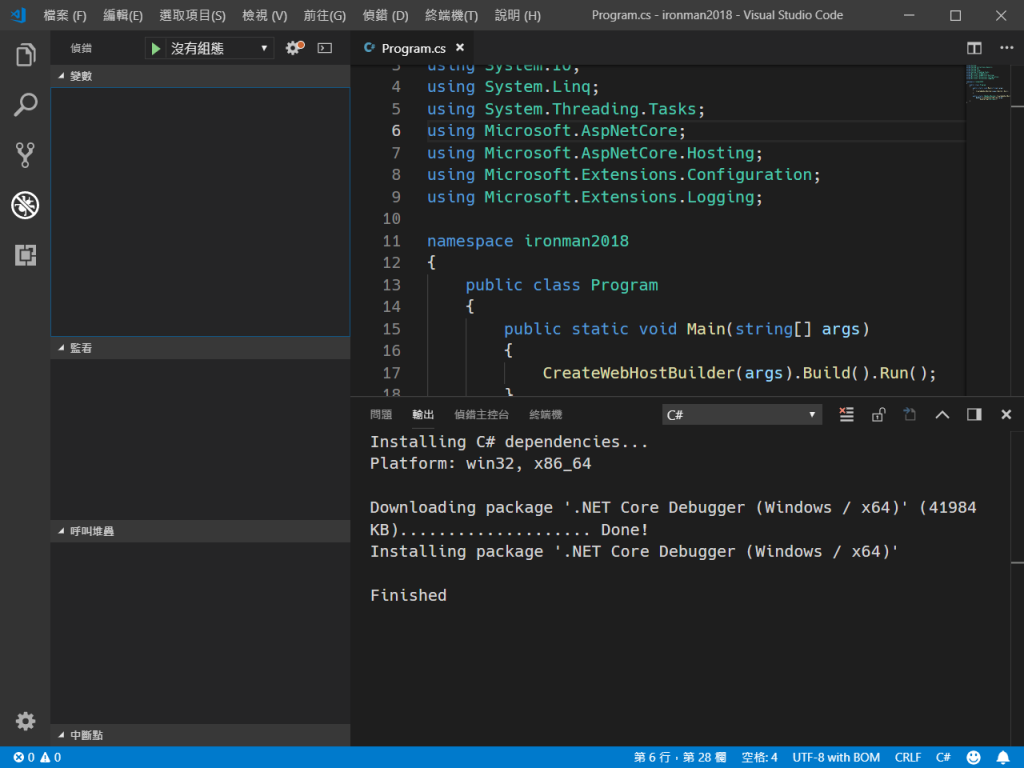Screen dimensions: 1024x768
Task: Click the 第 6 行，第 28 欄 cursor position
Action: 680,758
